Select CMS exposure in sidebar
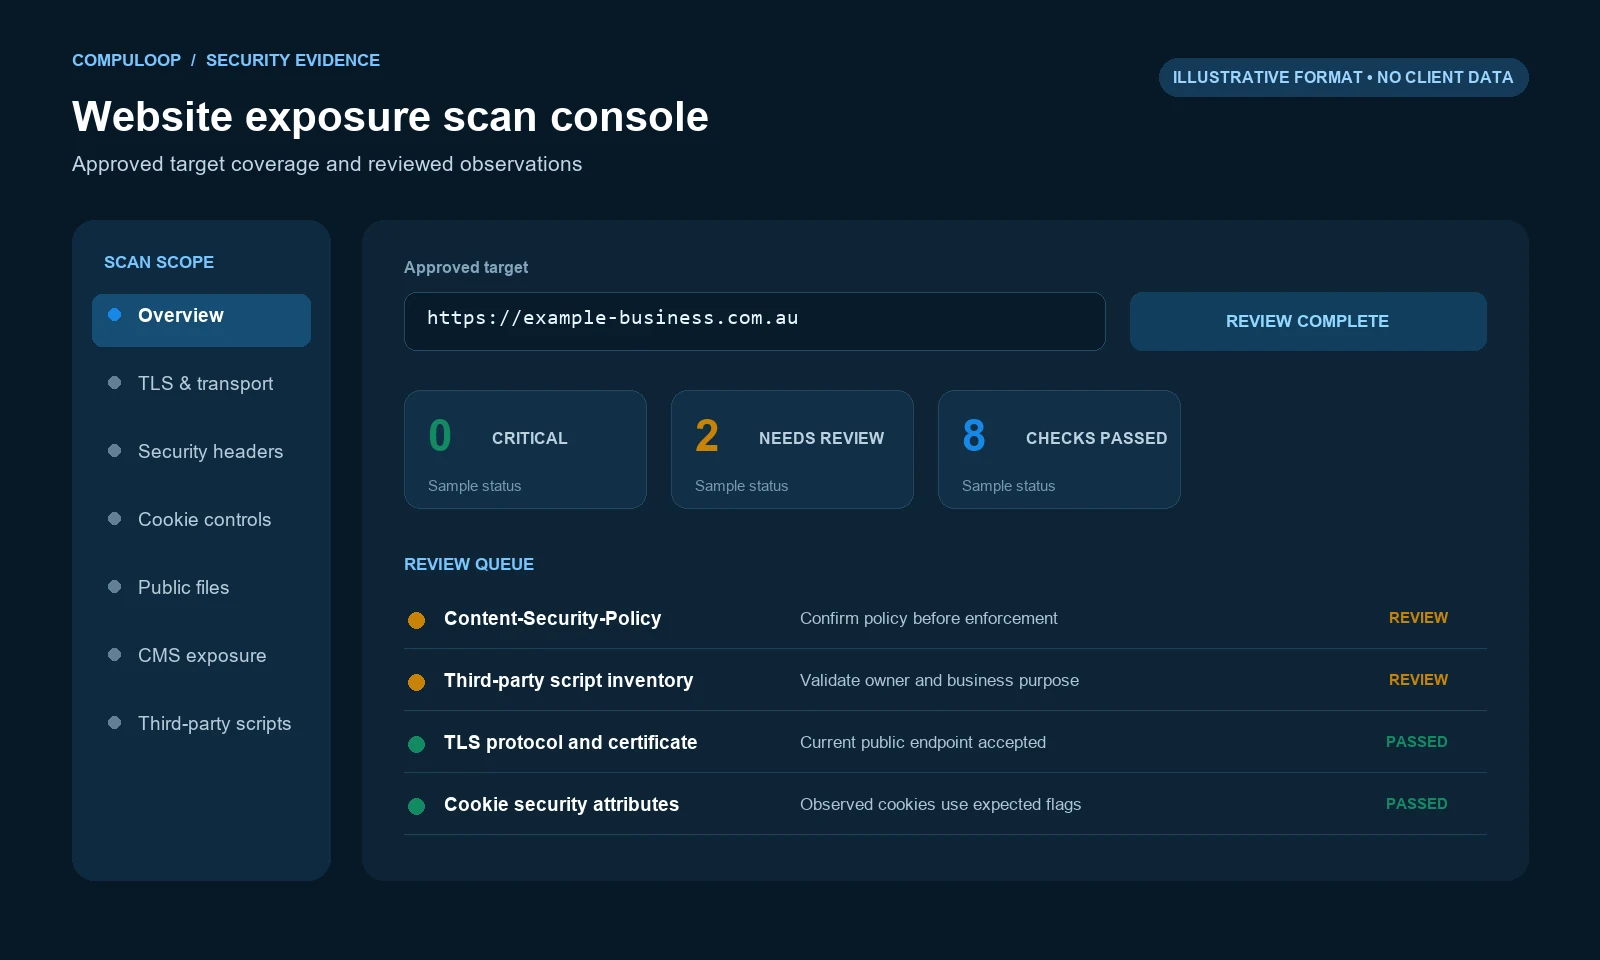The image size is (1600, 960). (x=201, y=656)
